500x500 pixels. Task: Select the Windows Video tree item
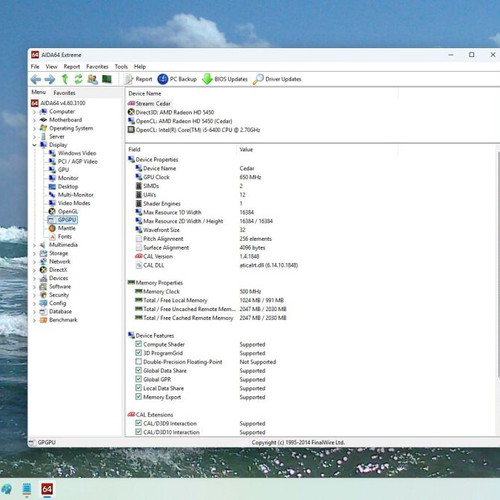73,153
